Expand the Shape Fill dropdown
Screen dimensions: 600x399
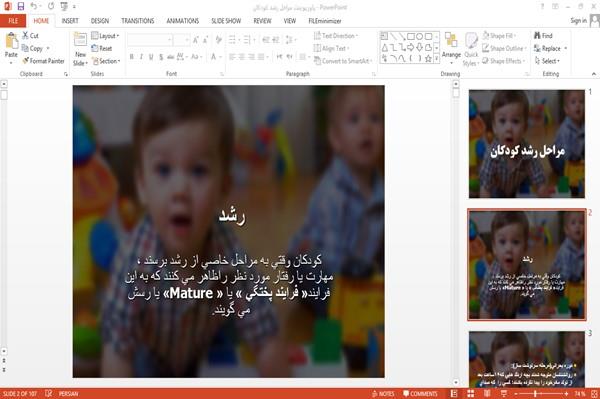[x=499, y=36]
